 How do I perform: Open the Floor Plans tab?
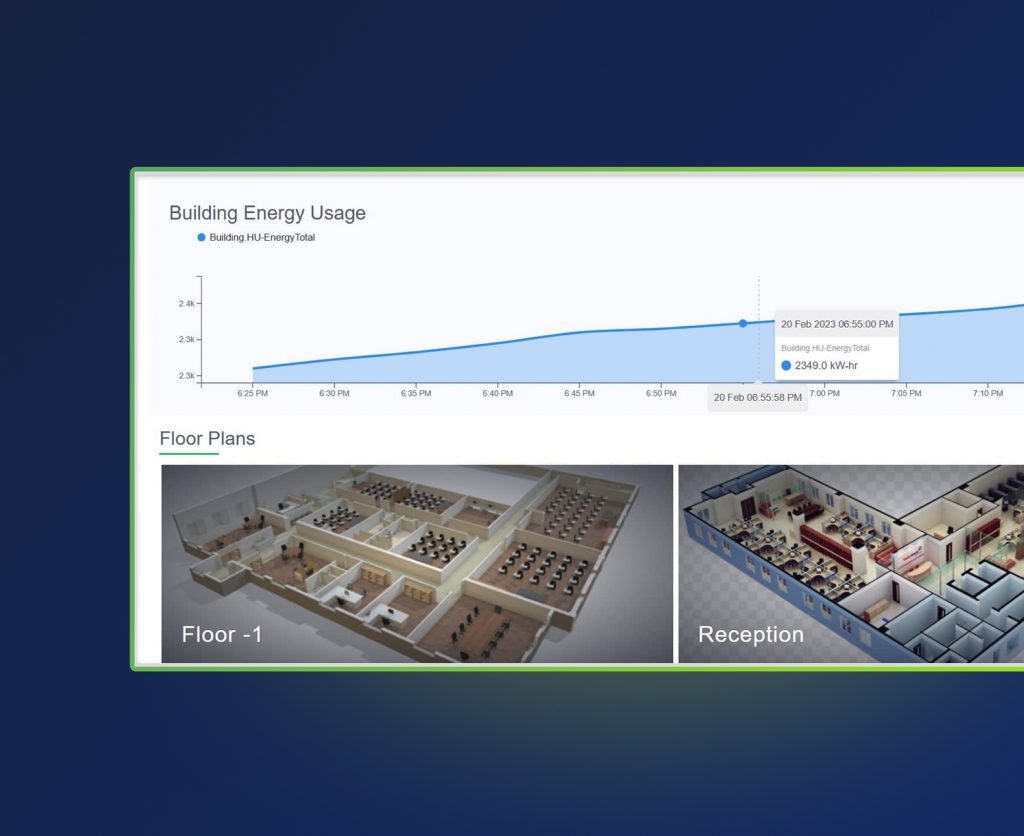tap(207, 439)
